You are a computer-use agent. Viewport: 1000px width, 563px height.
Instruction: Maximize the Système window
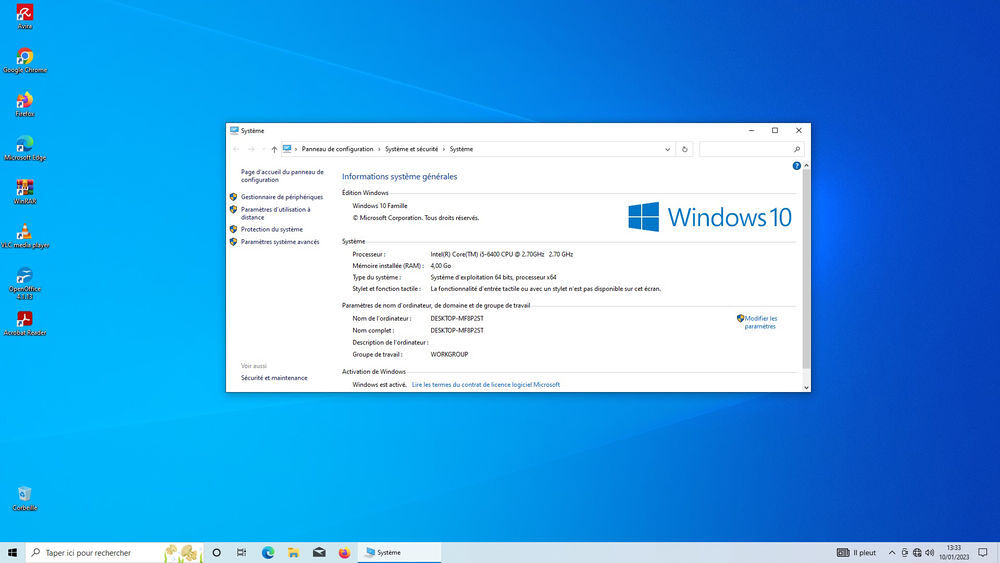pos(775,131)
